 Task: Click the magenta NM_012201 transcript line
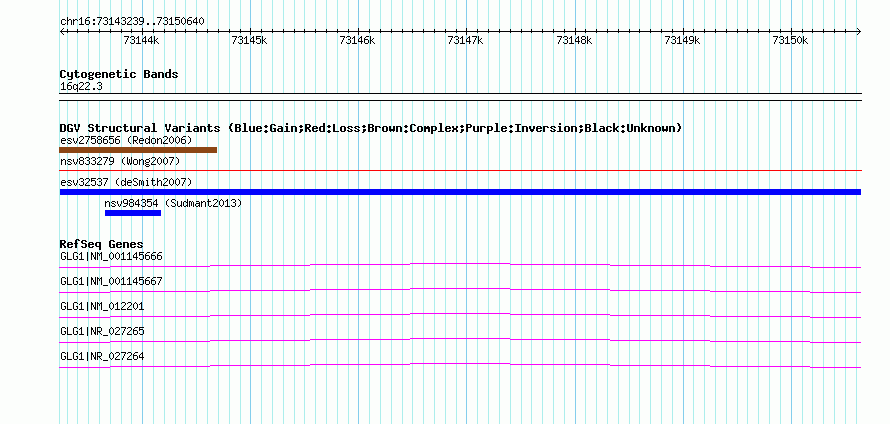(460, 316)
